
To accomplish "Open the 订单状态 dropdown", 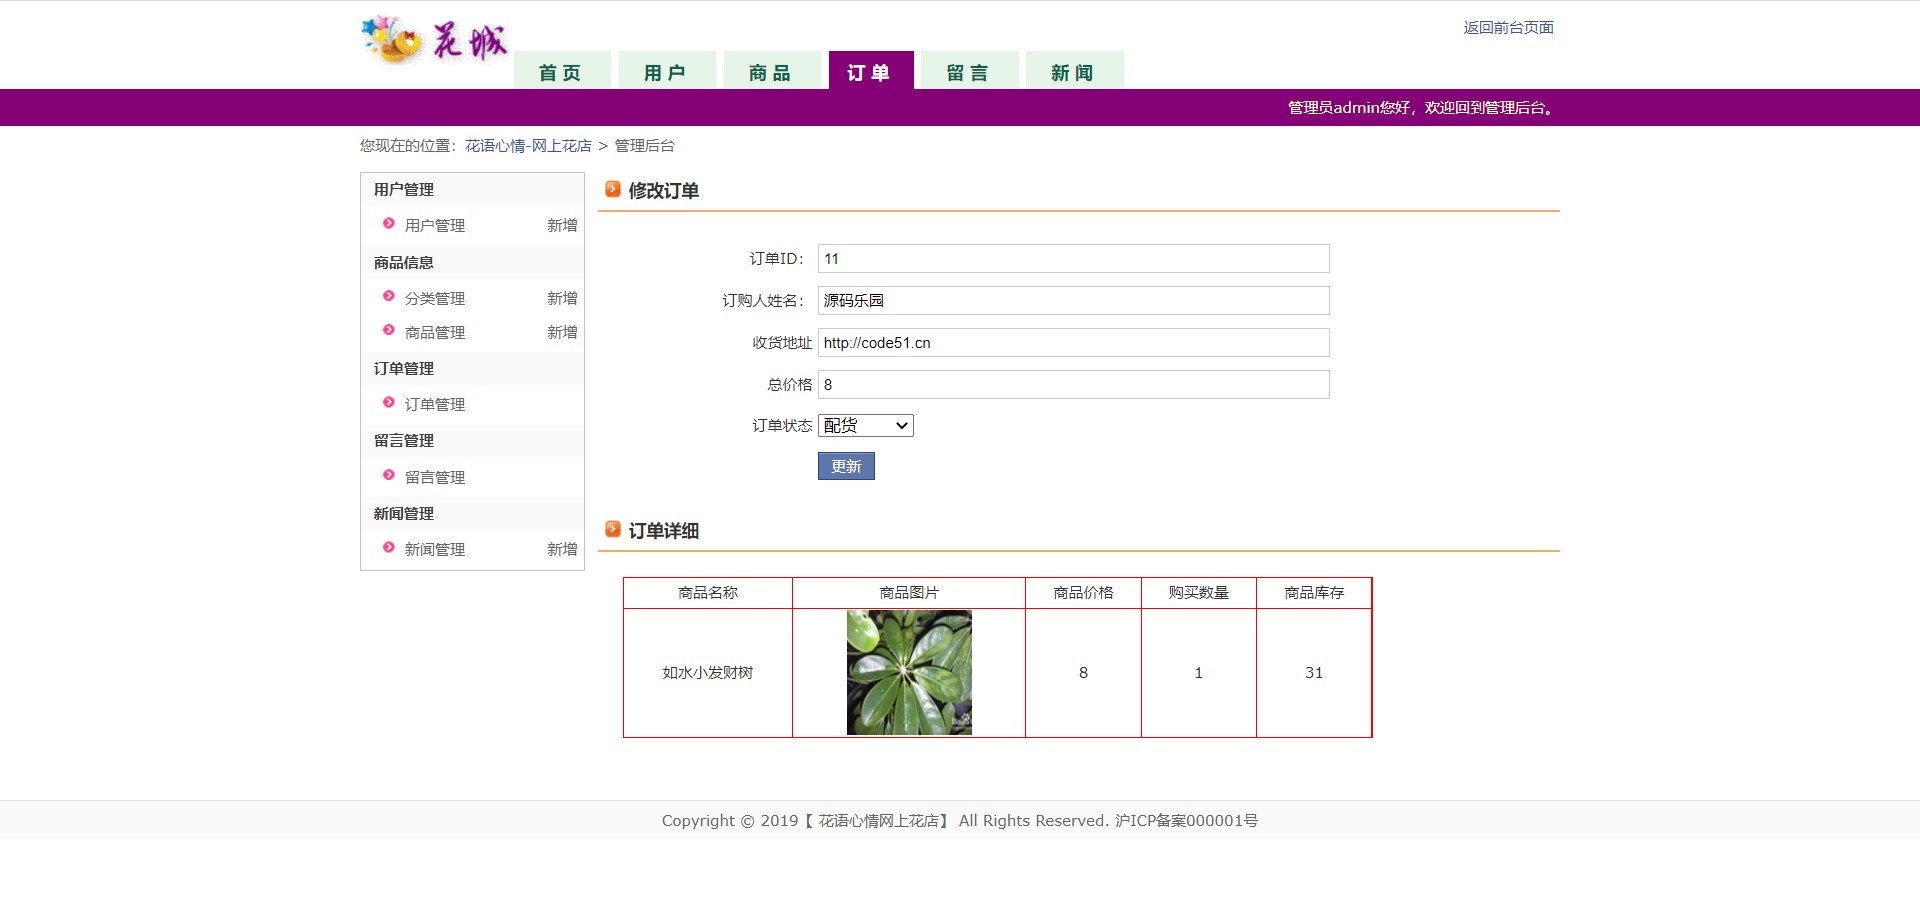I will 866,426.
